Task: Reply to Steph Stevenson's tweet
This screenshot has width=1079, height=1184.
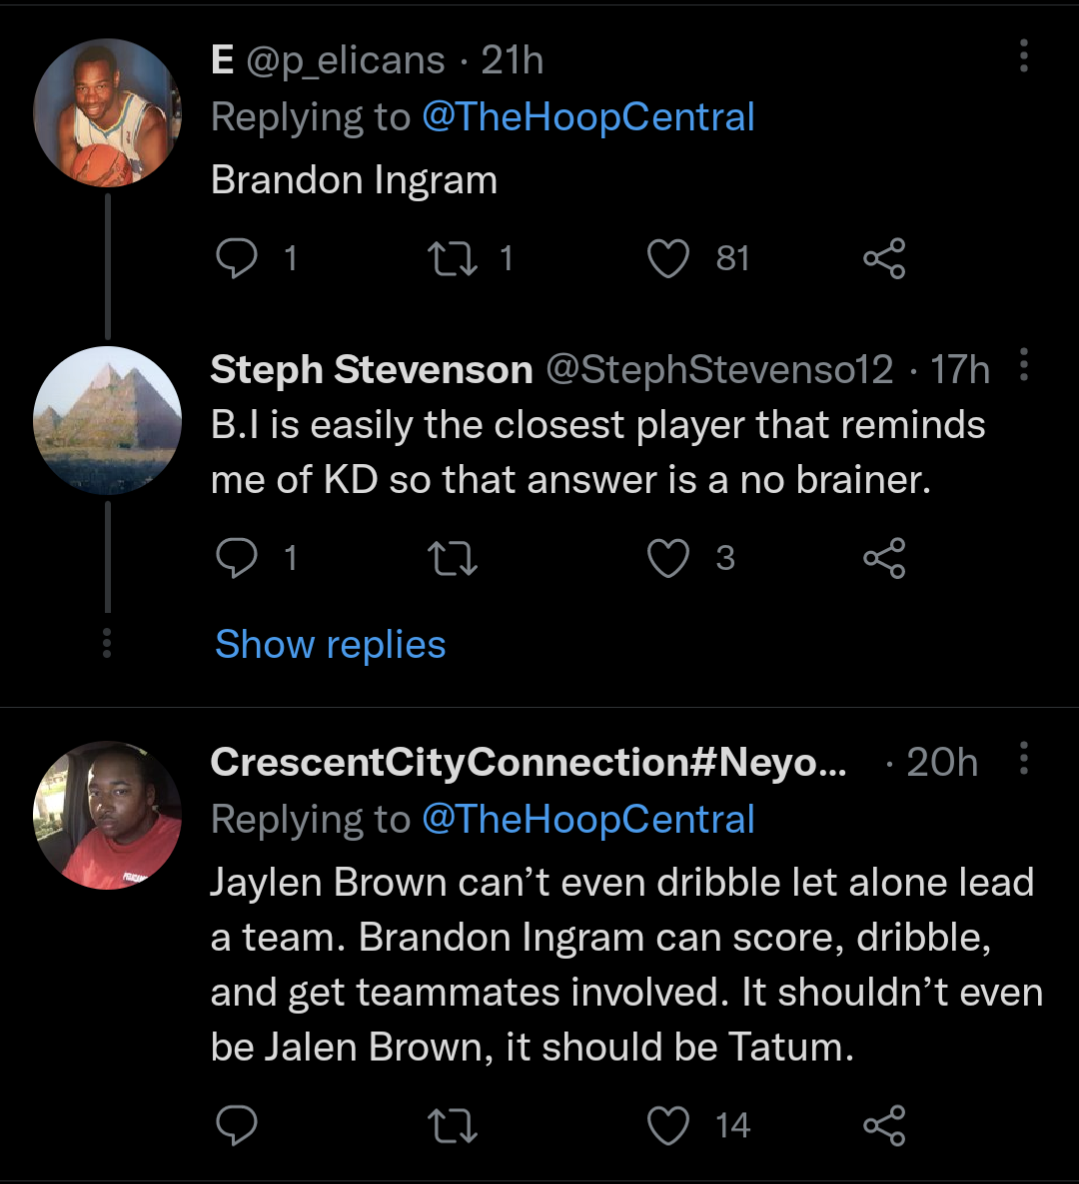Action: tap(237, 557)
